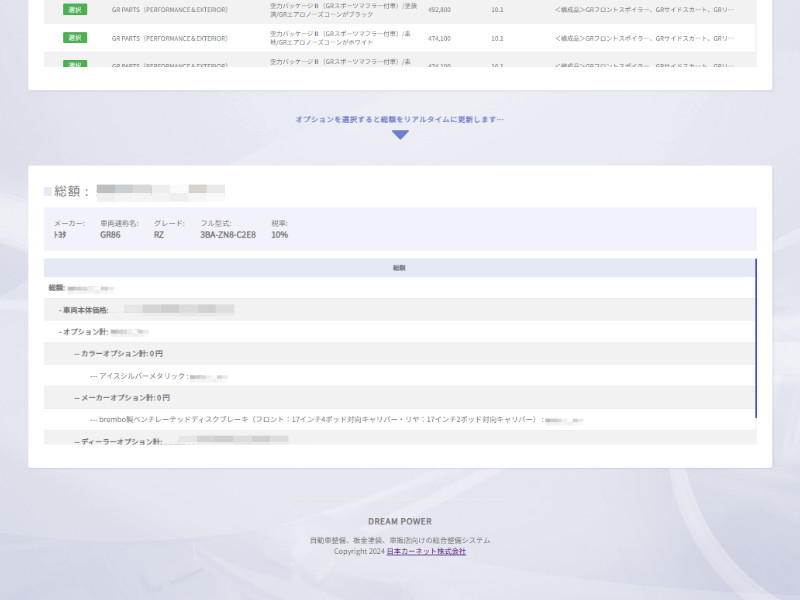Screen dimensions: 800x600
Task: Open the 日本カーネット株式会社 footer link
Action: (x=426, y=552)
